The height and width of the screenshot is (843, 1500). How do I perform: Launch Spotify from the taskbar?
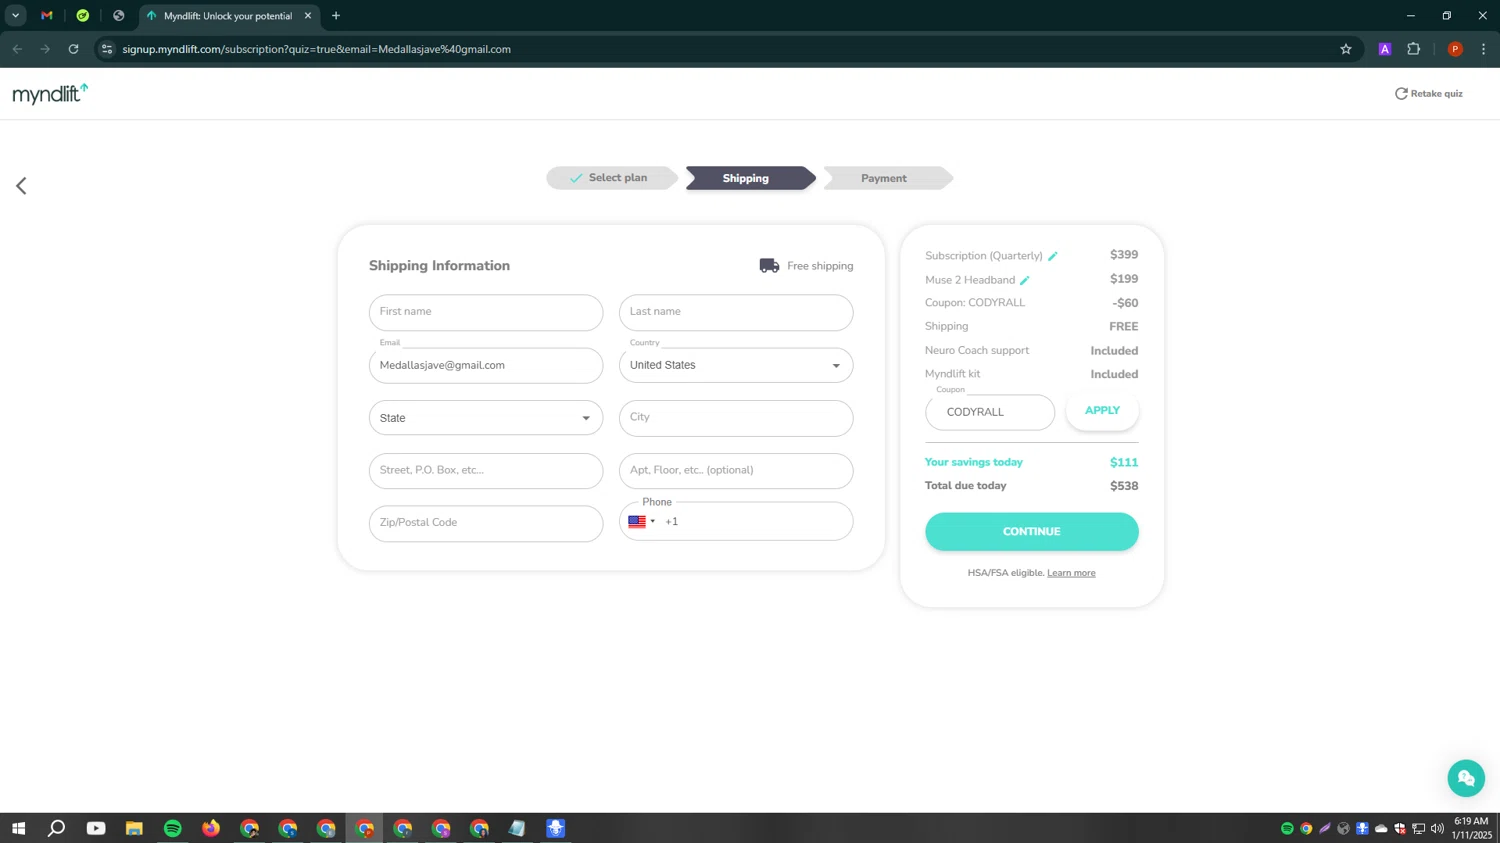pyautogui.click(x=173, y=828)
